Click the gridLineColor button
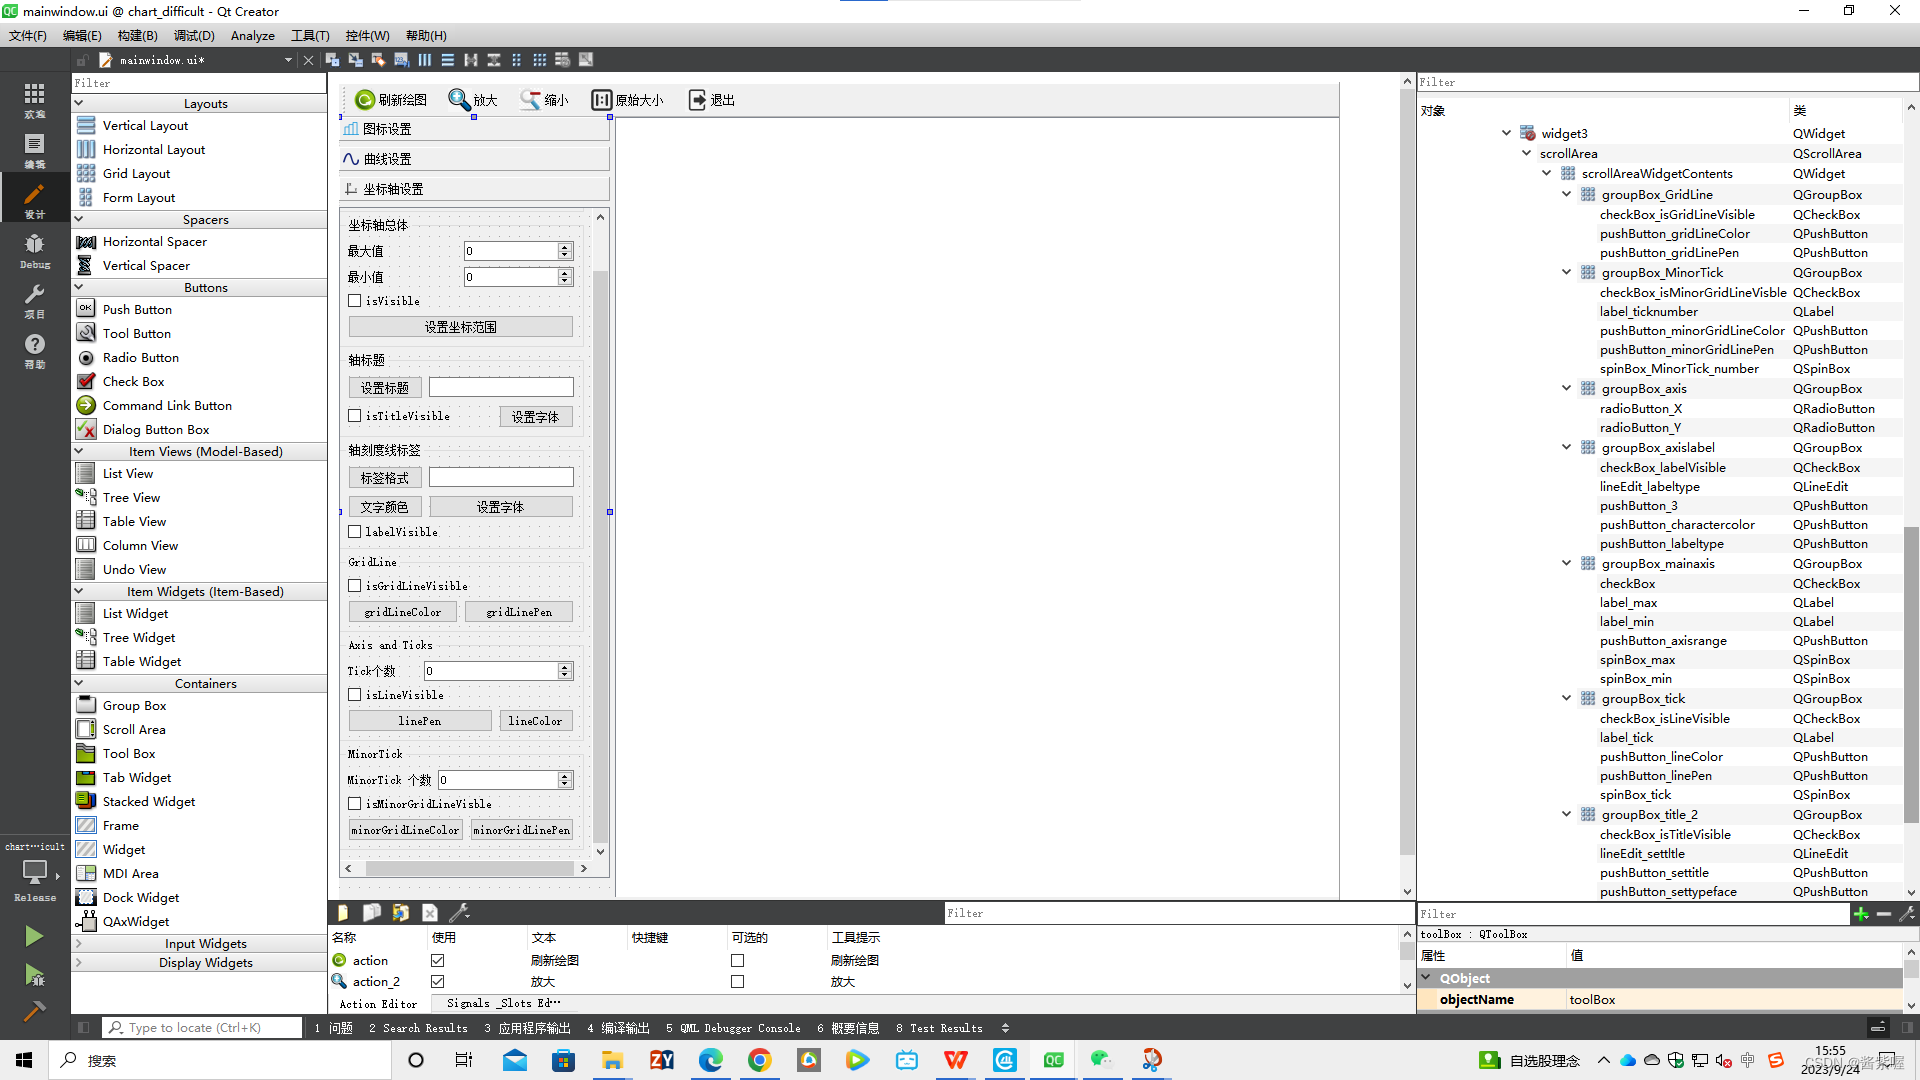Screen dimensions: 1920x1080 click(402, 612)
